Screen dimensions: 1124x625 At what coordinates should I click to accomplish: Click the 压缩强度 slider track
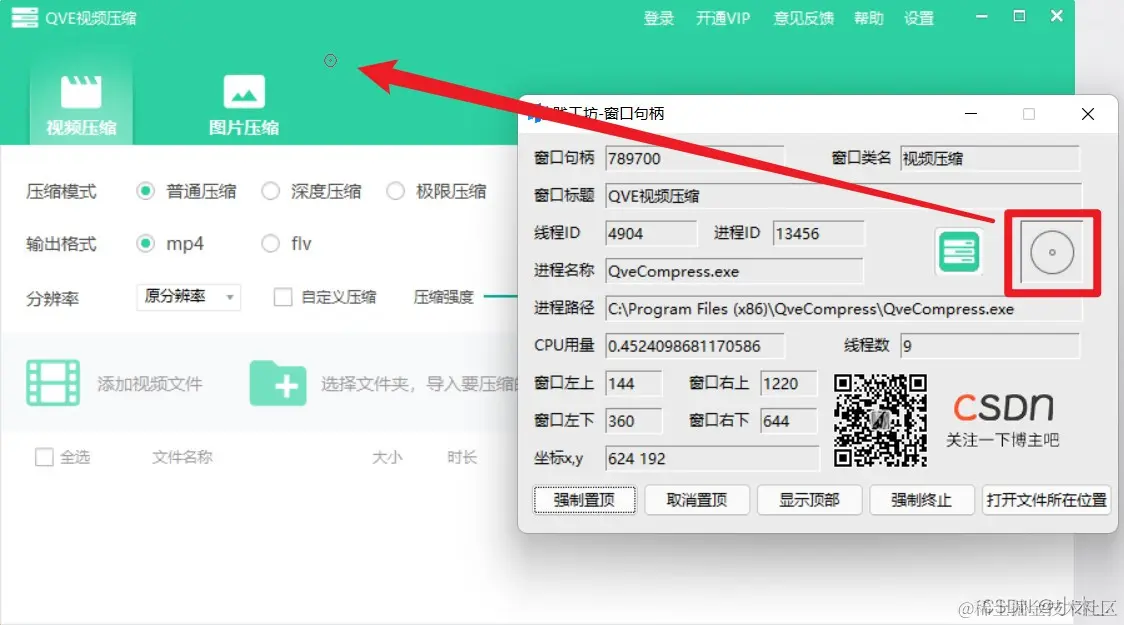pos(501,296)
